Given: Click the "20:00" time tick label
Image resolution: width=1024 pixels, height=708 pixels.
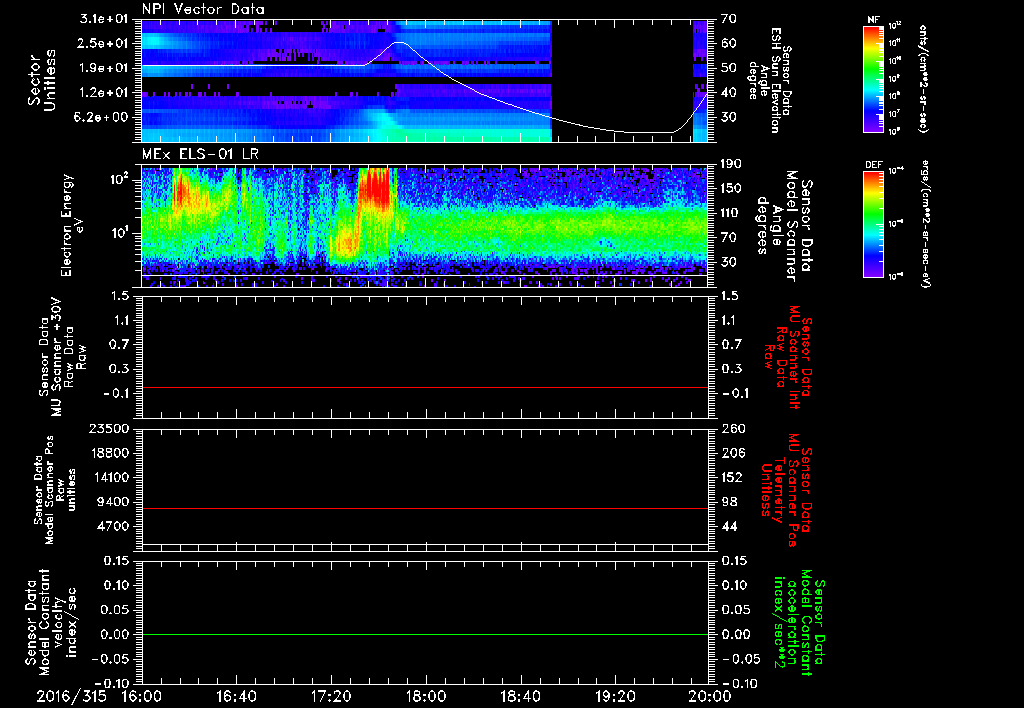Looking at the screenshot, I should coord(710,696).
